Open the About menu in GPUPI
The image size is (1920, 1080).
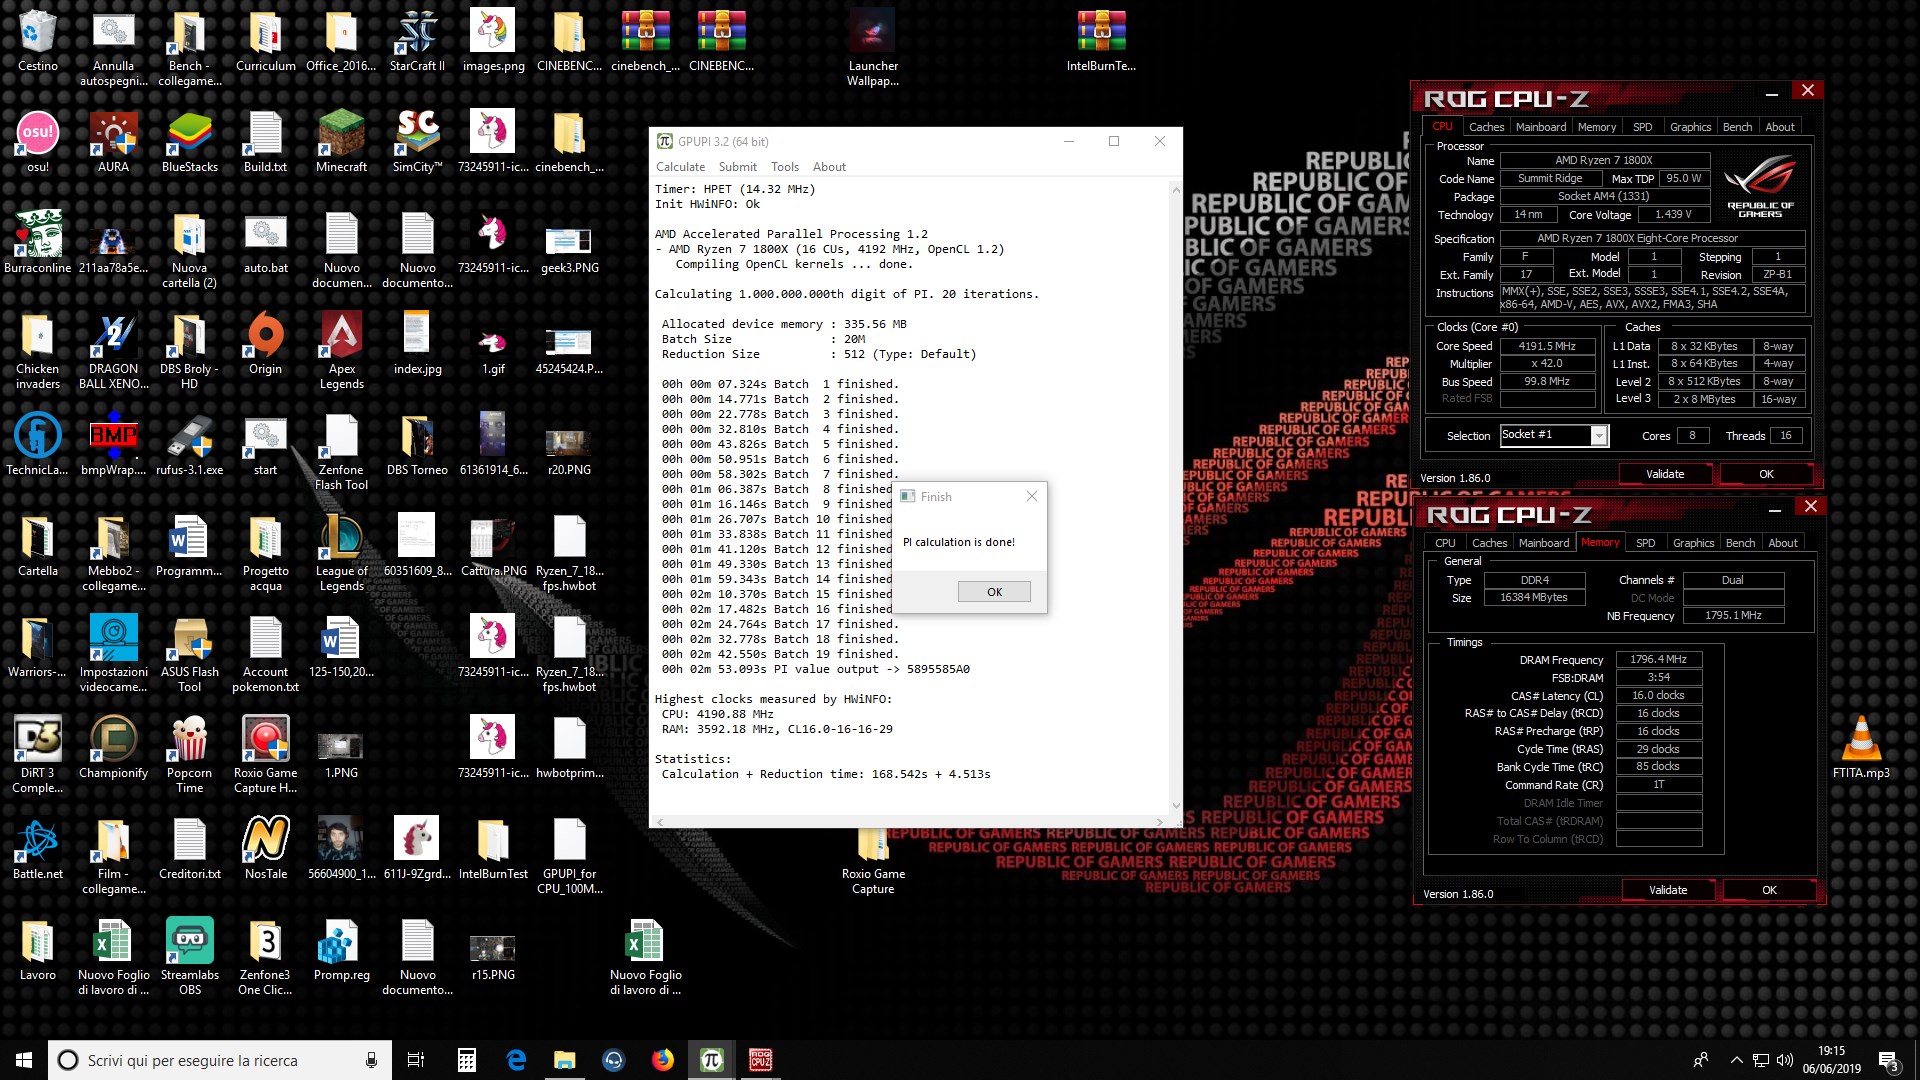(829, 167)
